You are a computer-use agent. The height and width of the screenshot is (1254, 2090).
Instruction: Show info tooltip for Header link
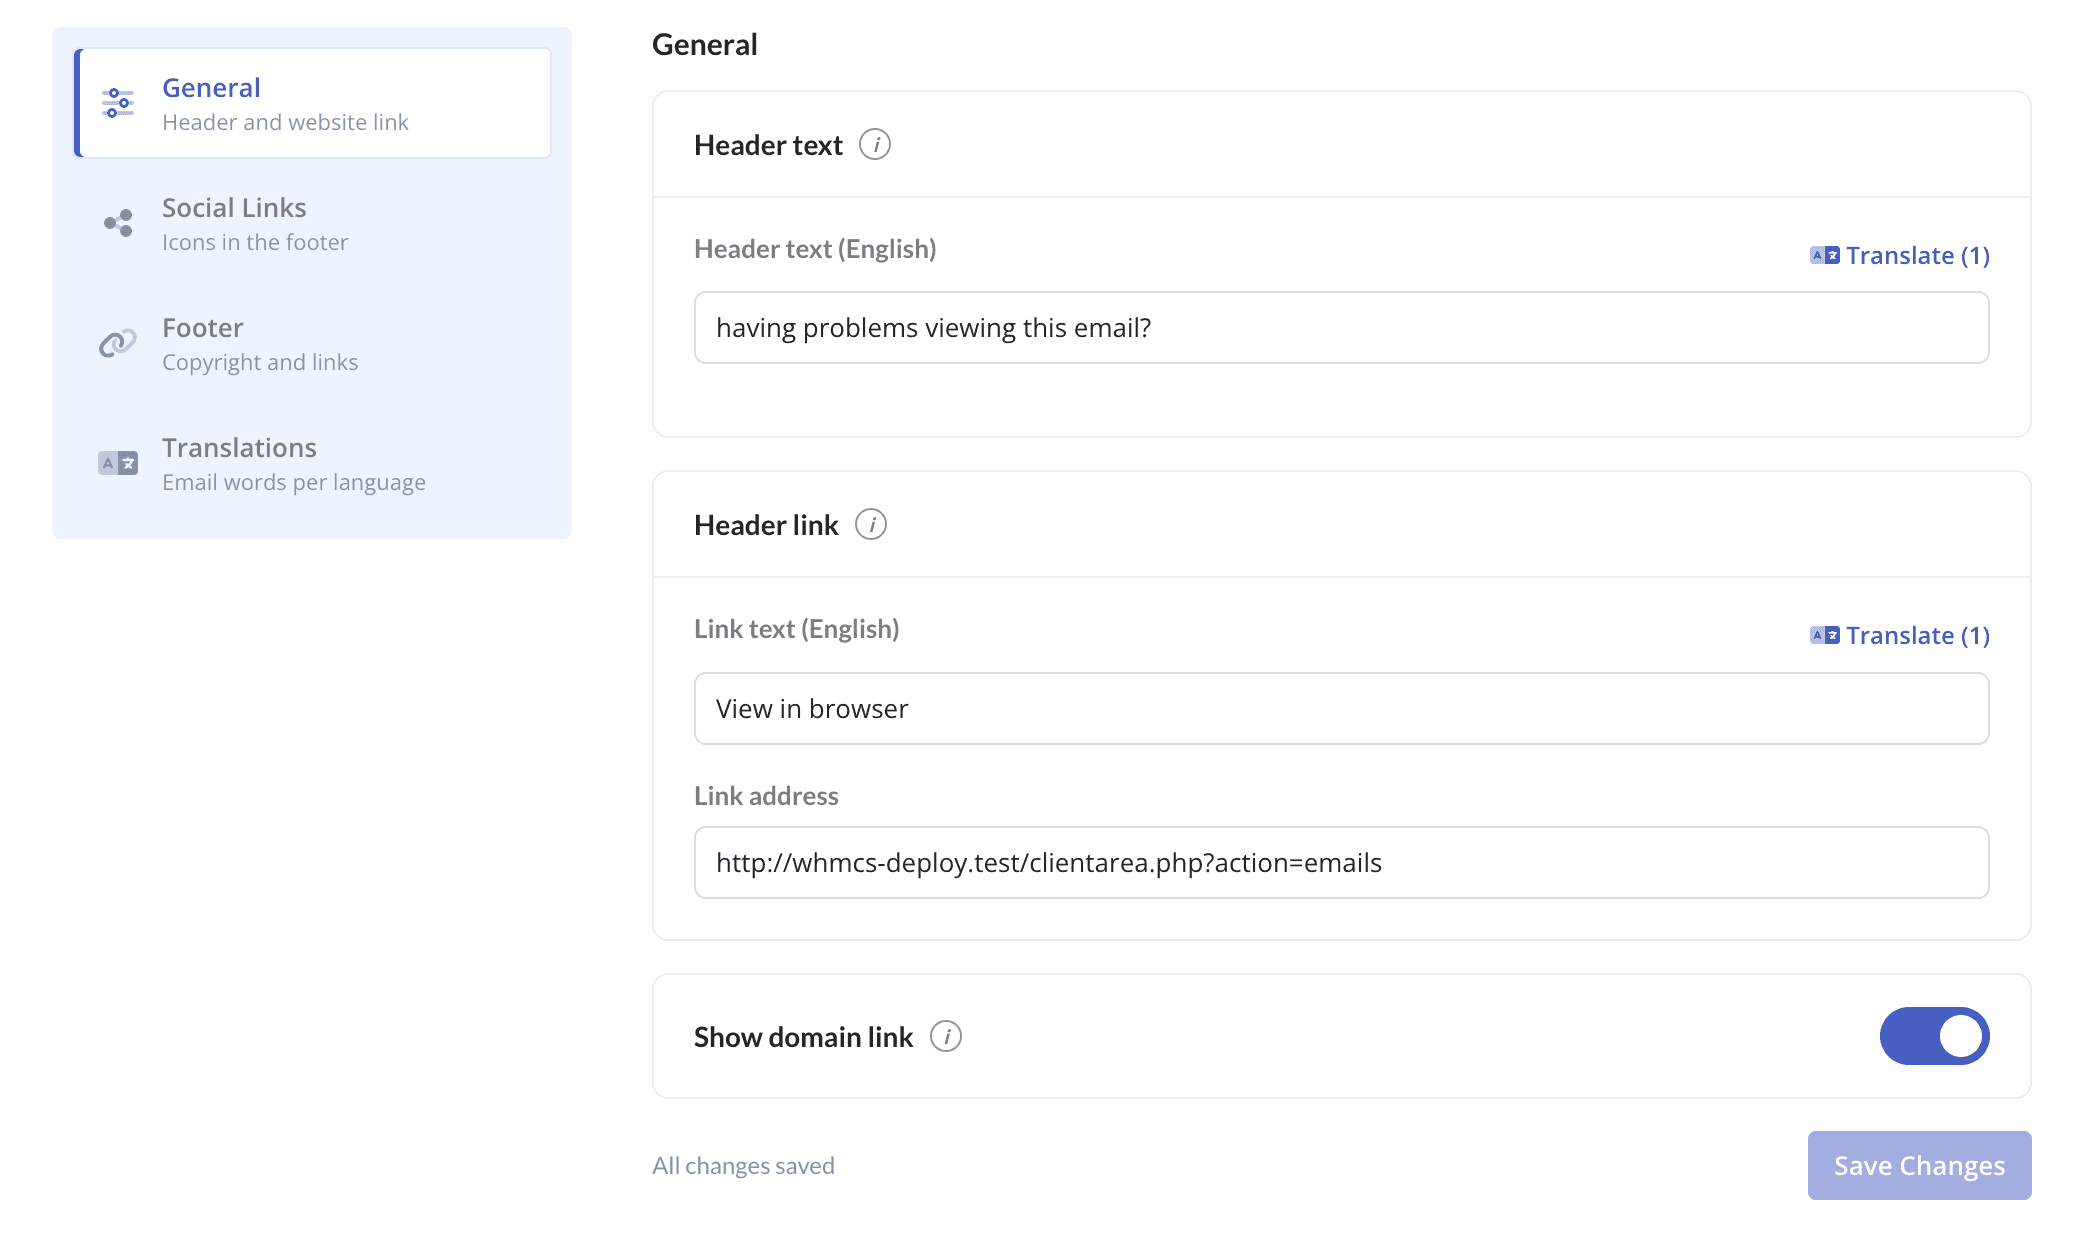(x=871, y=525)
